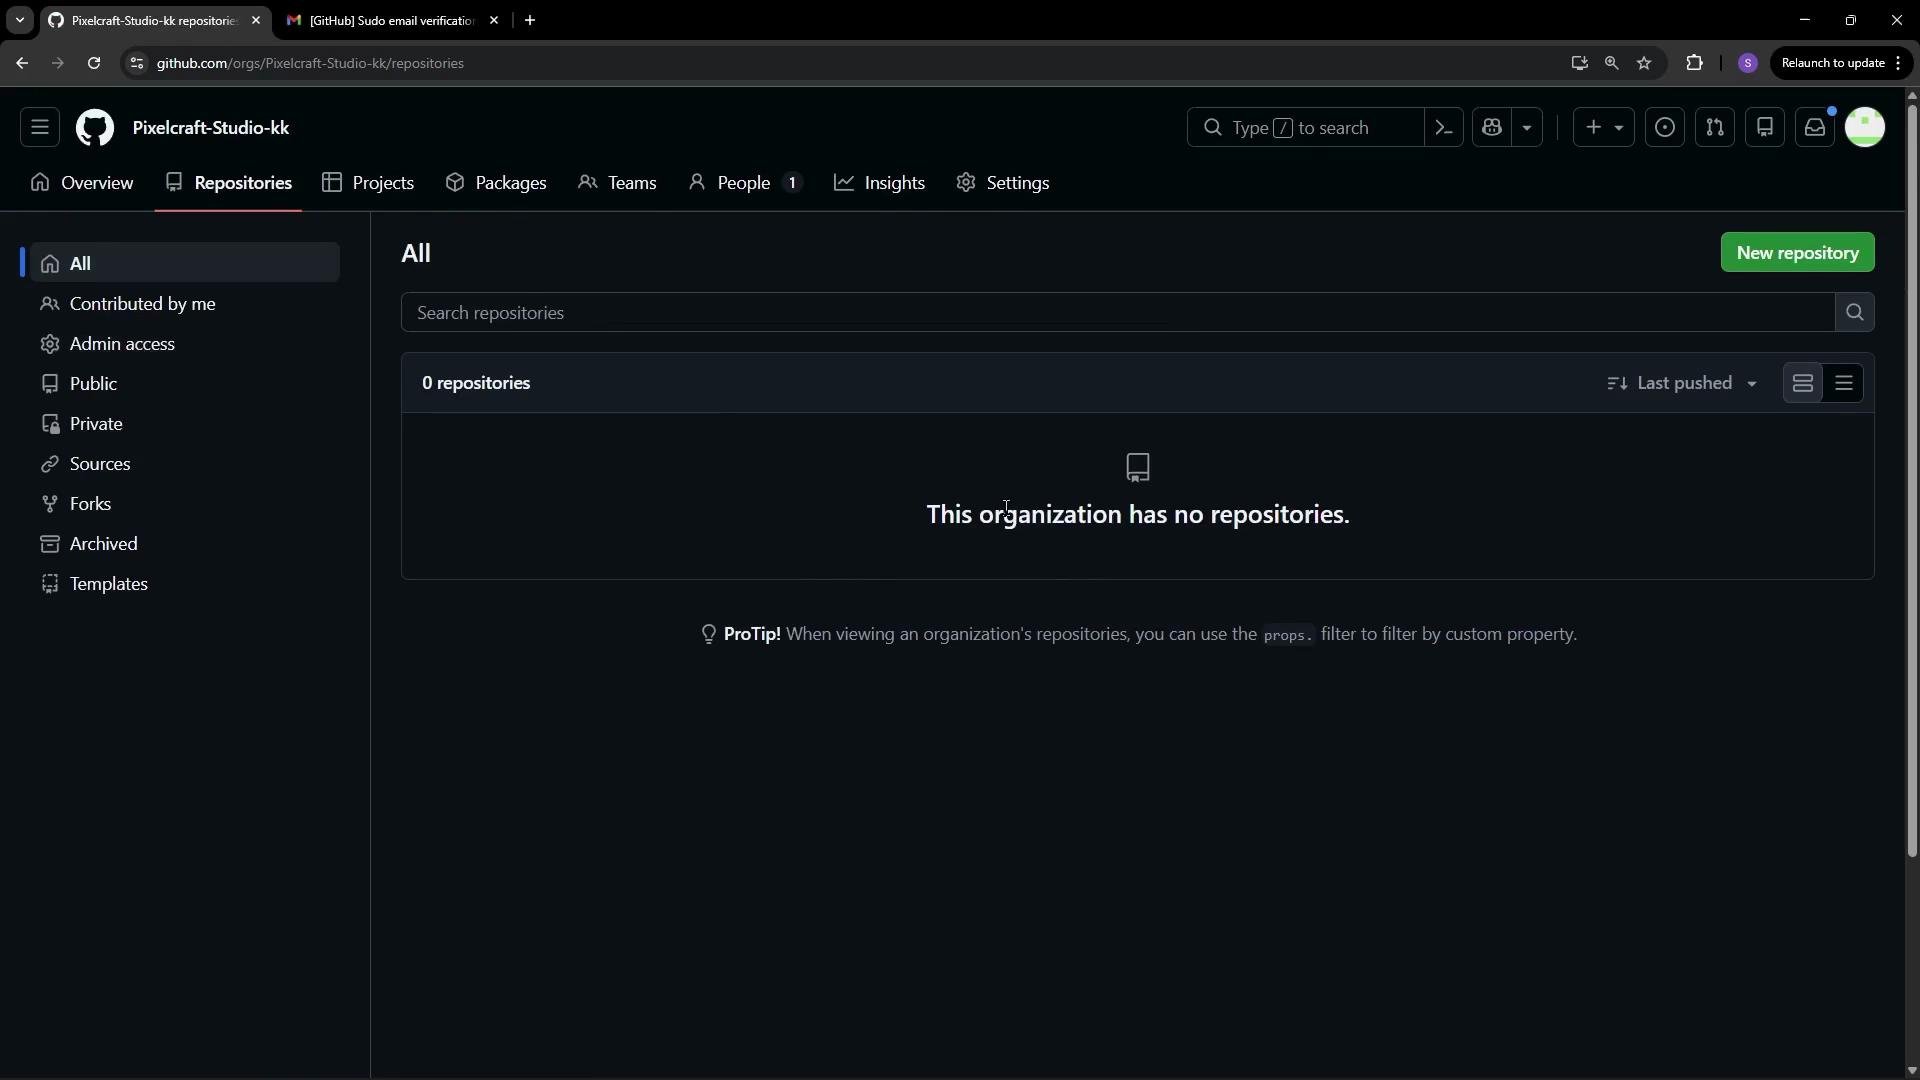The image size is (1920, 1080).
Task: Click the ProTip lightbulb icon
Action: (709, 635)
